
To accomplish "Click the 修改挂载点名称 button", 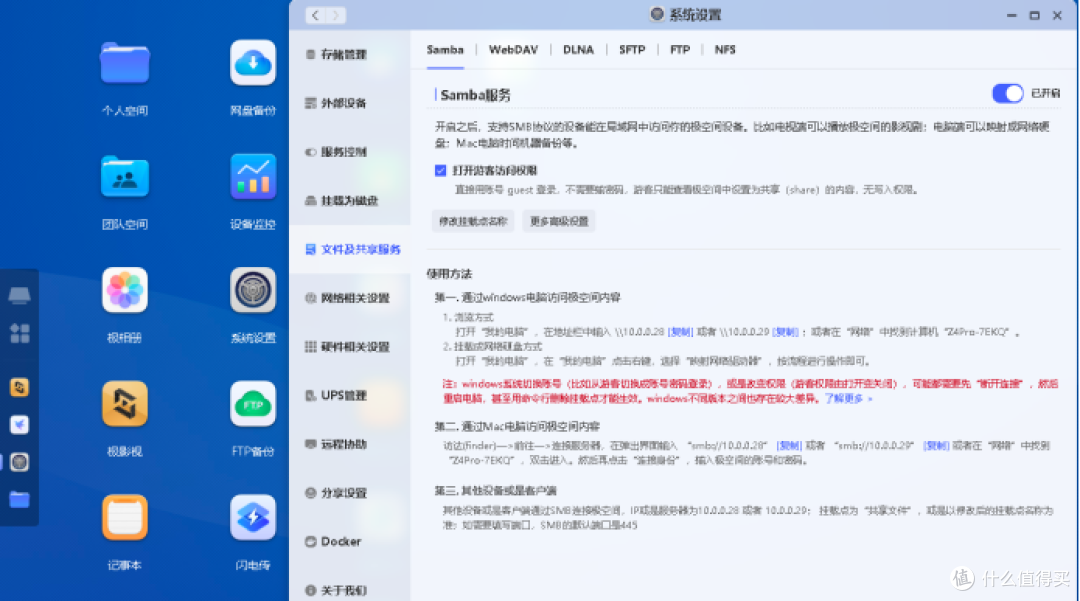I will tap(473, 221).
